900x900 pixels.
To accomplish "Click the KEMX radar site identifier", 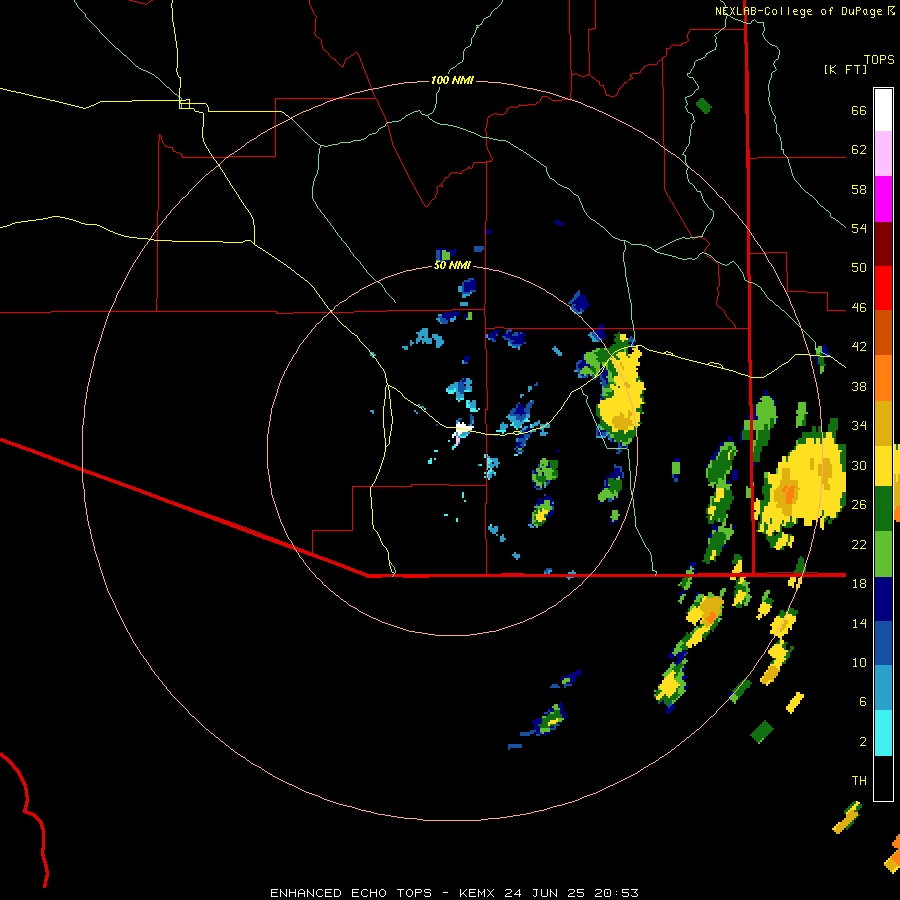I will (479, 893).
